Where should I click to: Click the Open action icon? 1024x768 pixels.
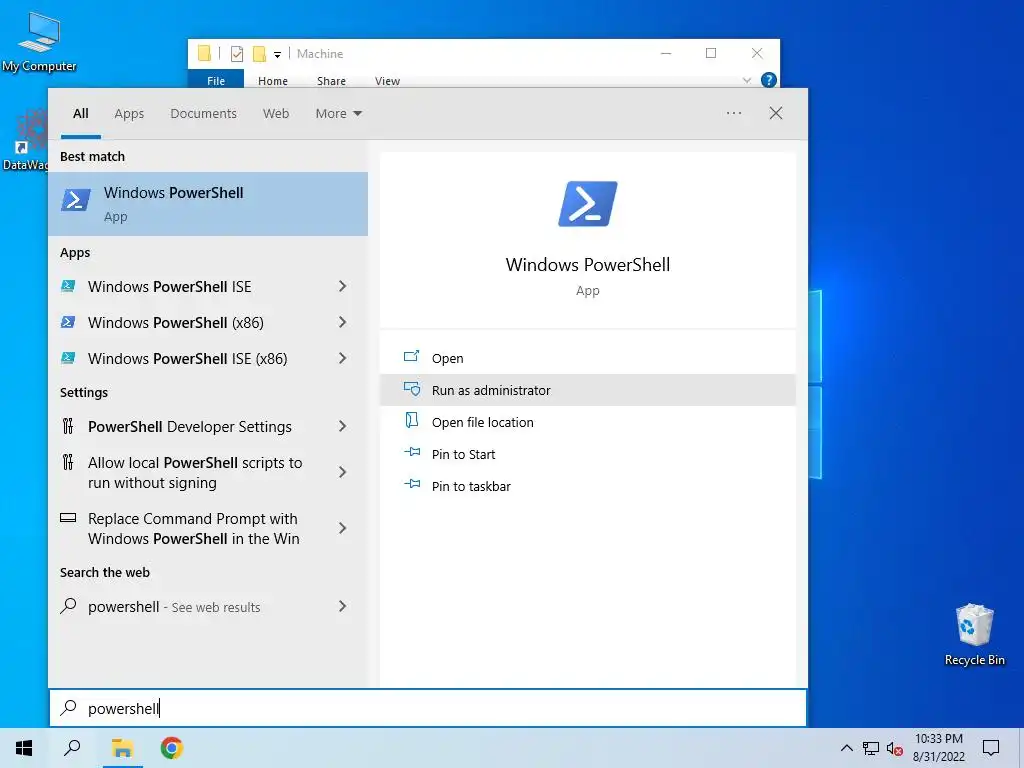click(411, 357)
